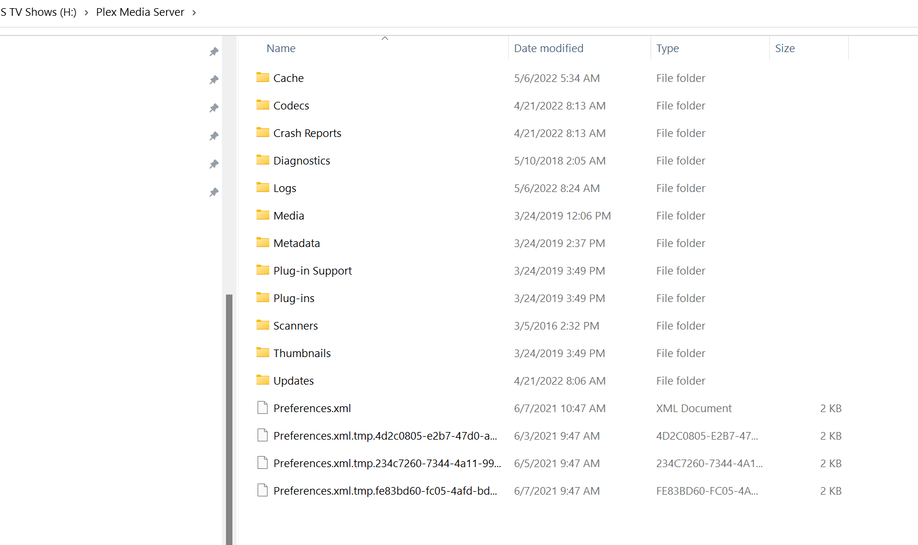Select the Thumbnails folder name

[302, 353]
